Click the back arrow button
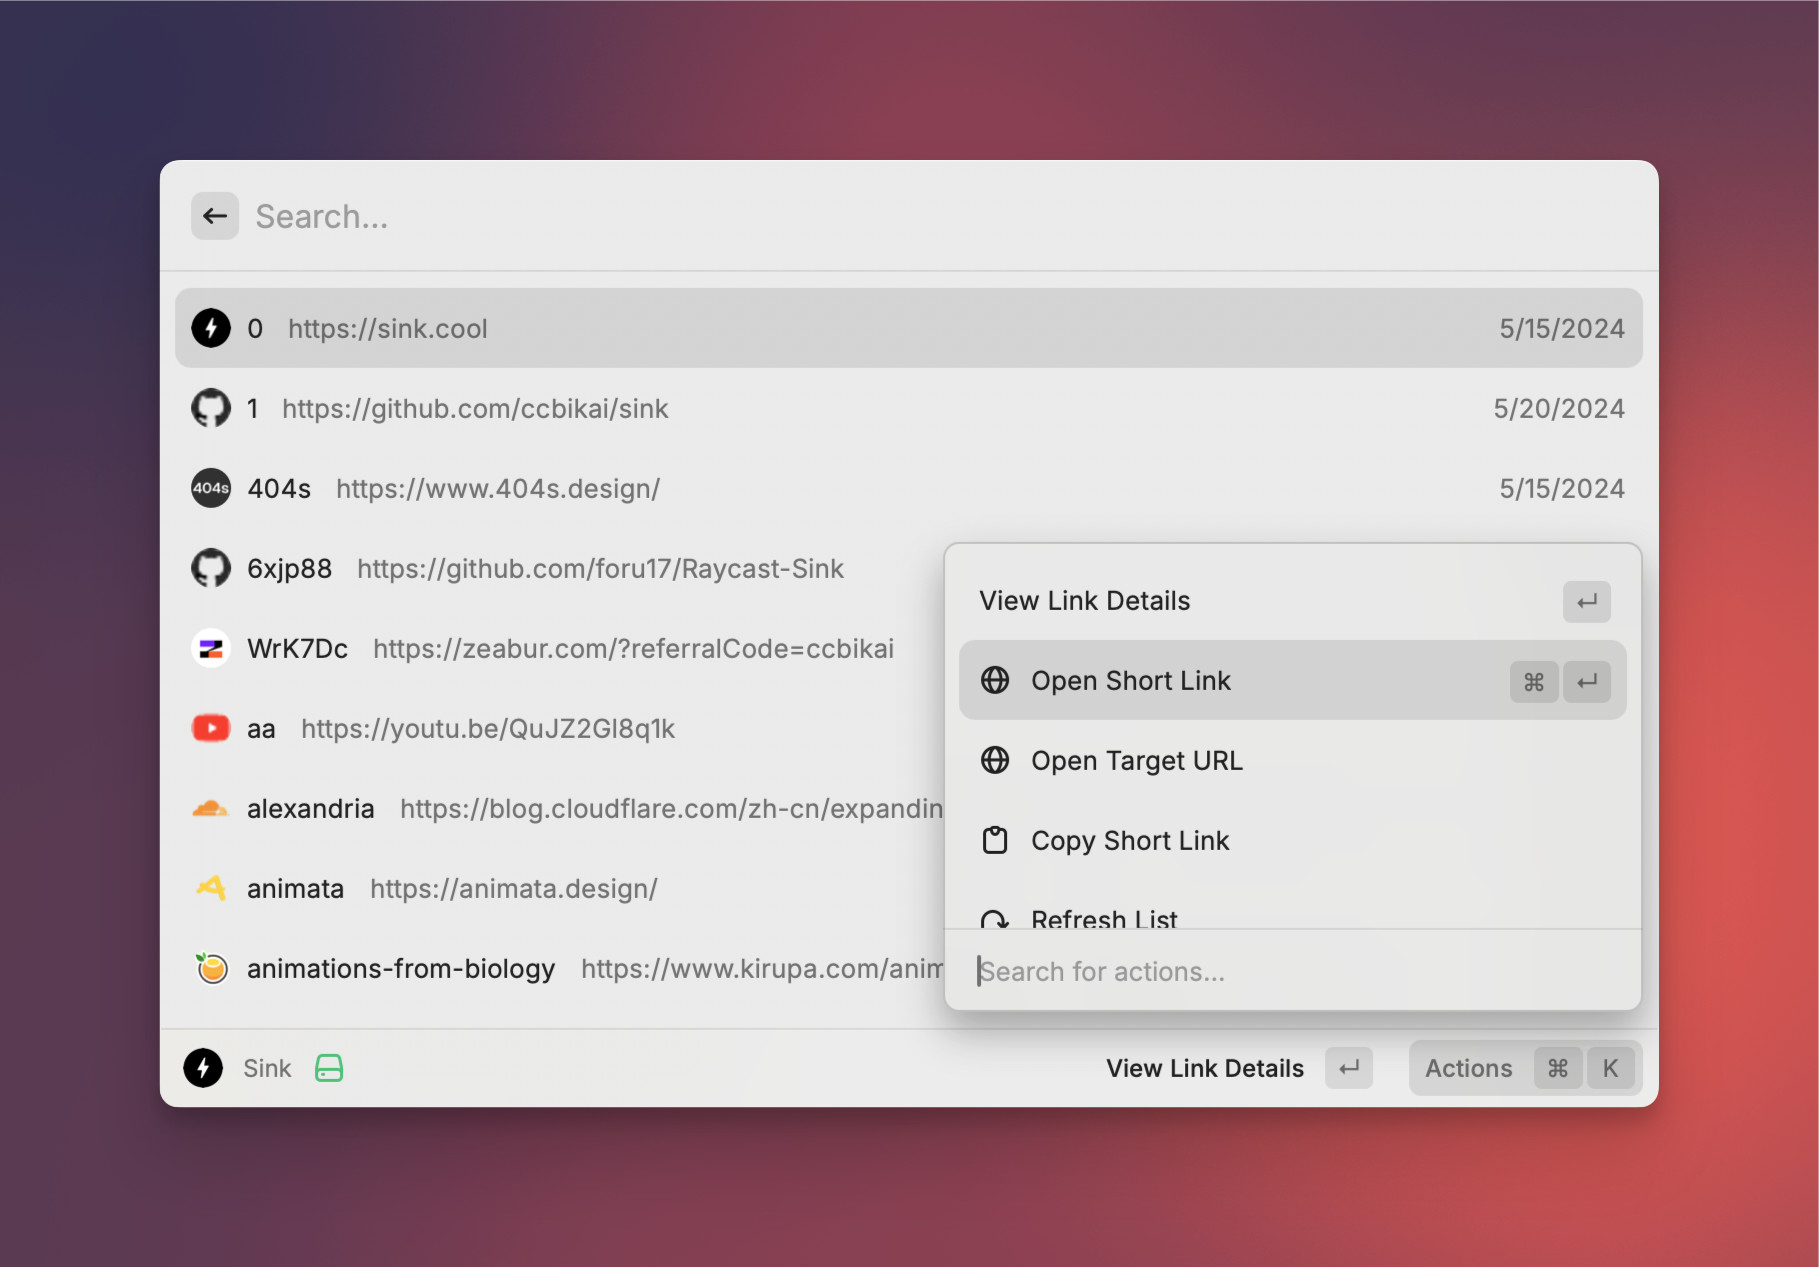Image resolution: width=1819 pixels, height=1267 pixels. pos(215,216)
